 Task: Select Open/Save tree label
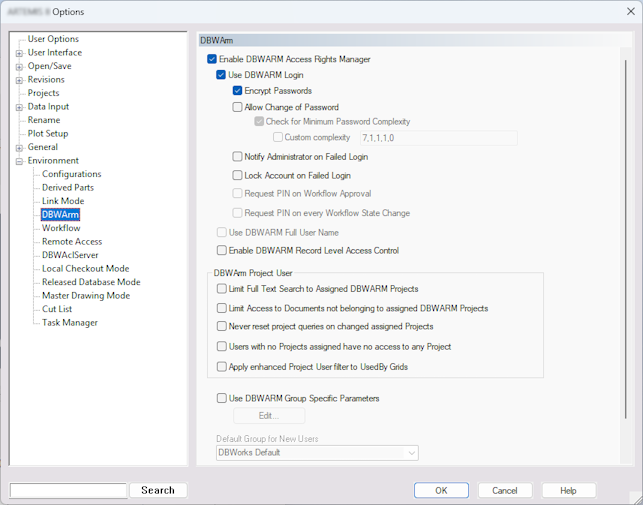50,66
